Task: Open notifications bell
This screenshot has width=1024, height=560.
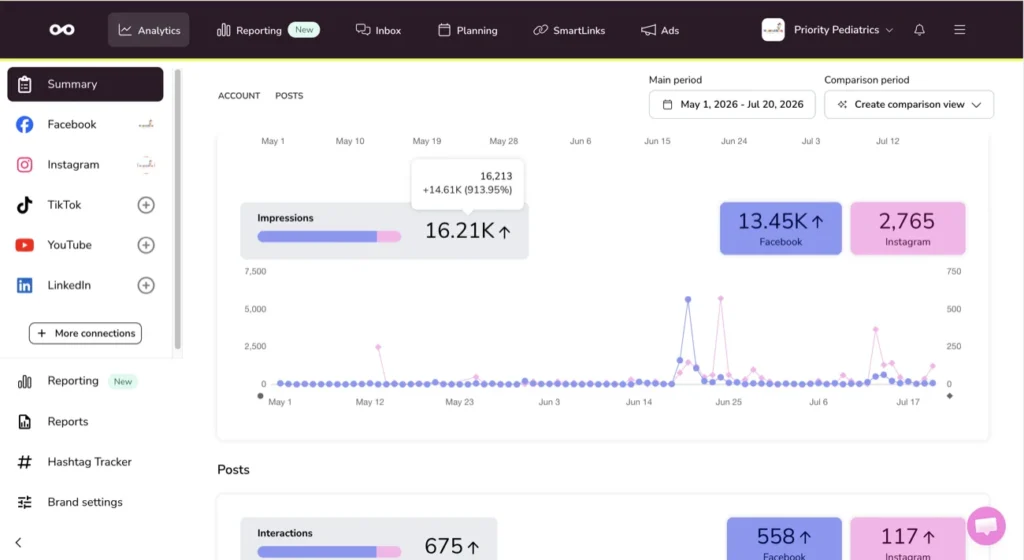Action: (x=920, y=30)
